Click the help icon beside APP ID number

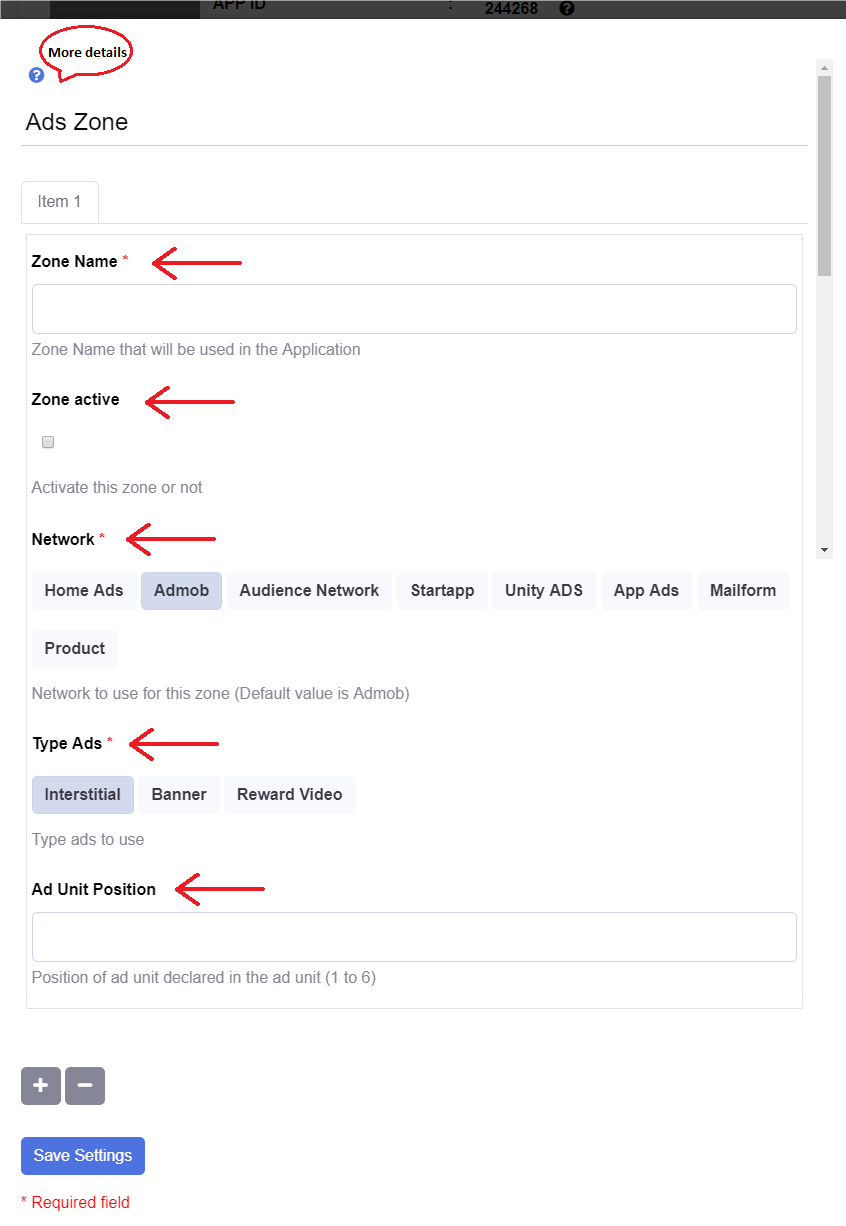pyautogui.click(x=567, y=8)
